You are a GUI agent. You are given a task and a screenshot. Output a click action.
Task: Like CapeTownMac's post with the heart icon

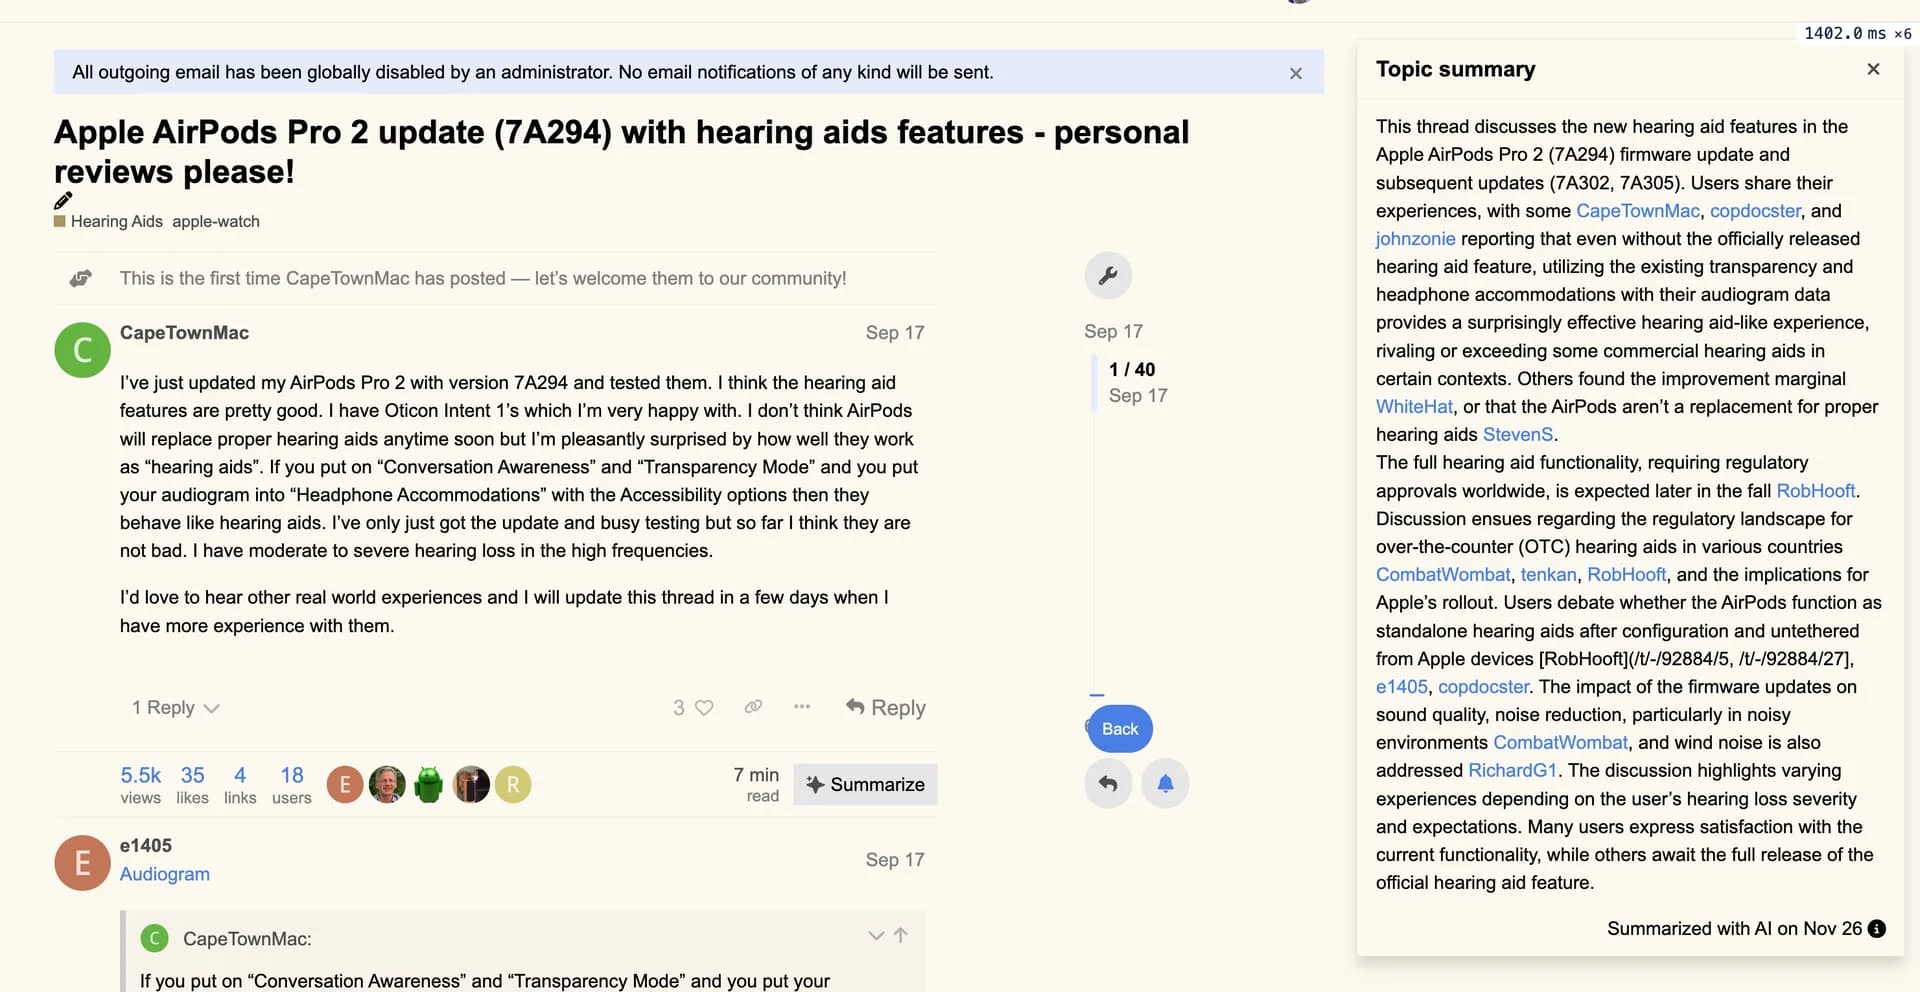(x=704, y=708)
